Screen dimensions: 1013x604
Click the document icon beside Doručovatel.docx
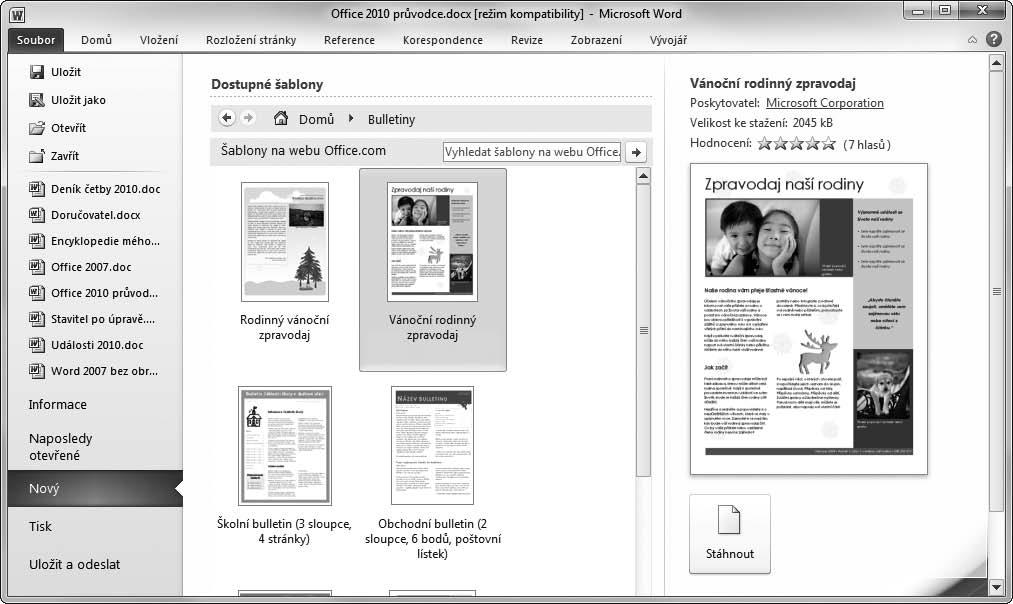point(37,214)
